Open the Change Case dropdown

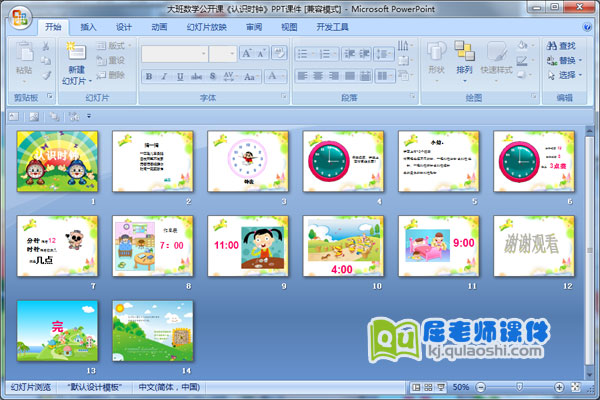click(251, 76)
